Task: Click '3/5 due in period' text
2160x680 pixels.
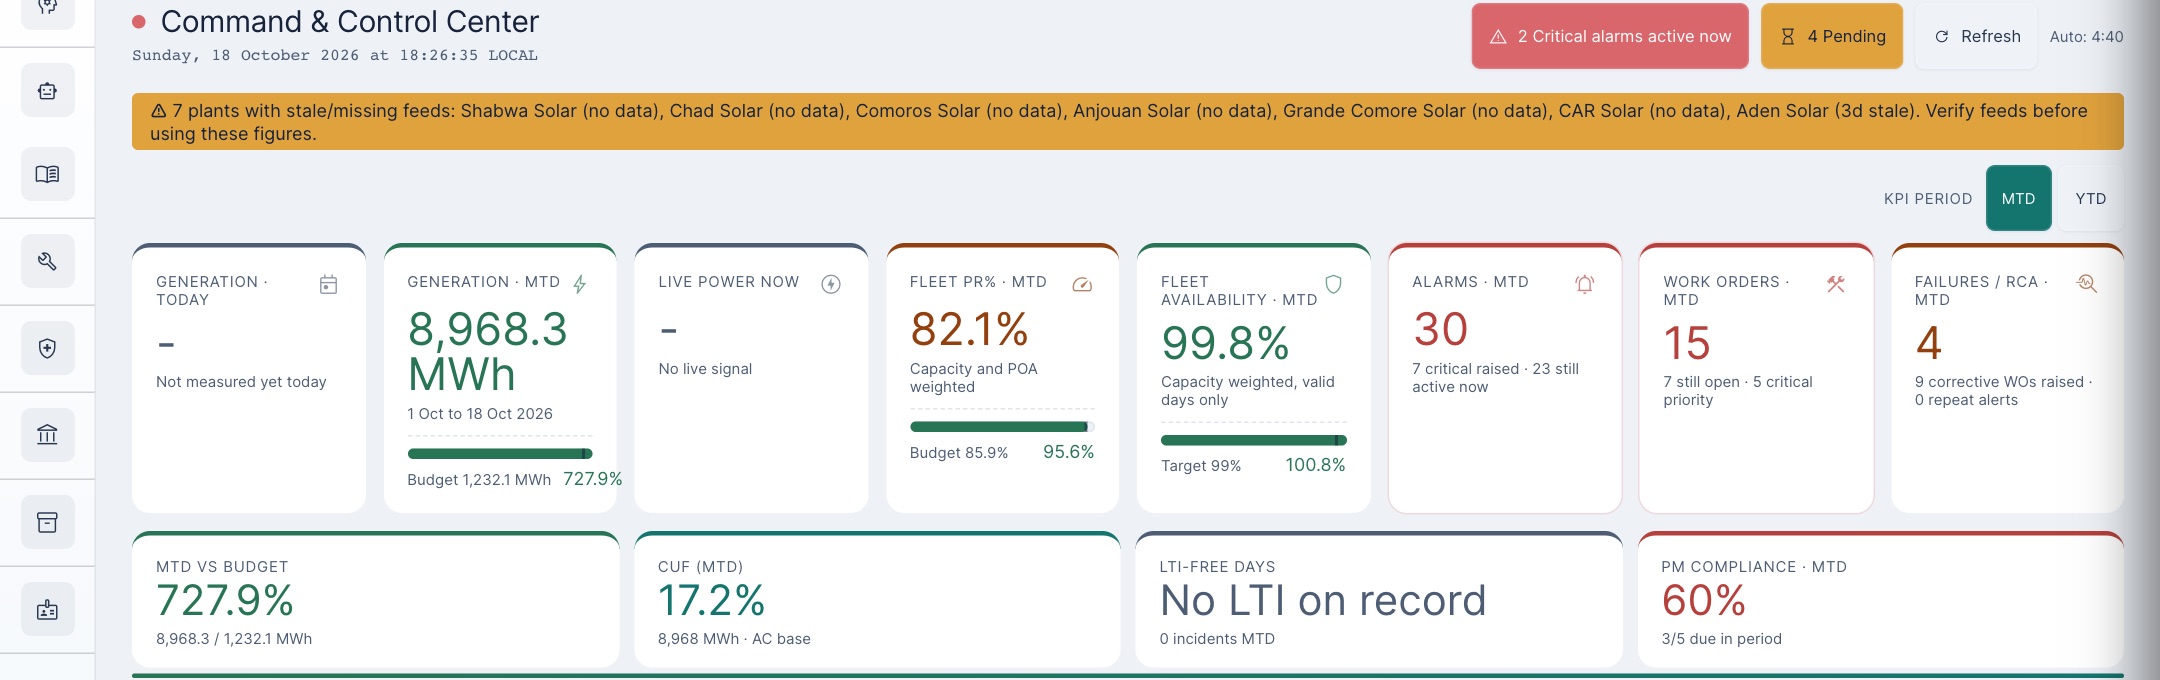Action: tap(1721, 639)
